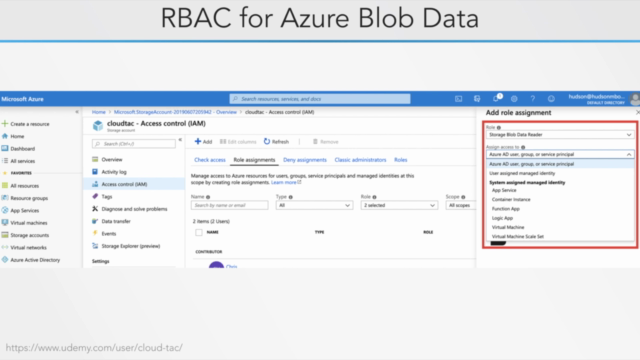Click the Activity log icon
640x360 pixels.
[x=95, y=171]
